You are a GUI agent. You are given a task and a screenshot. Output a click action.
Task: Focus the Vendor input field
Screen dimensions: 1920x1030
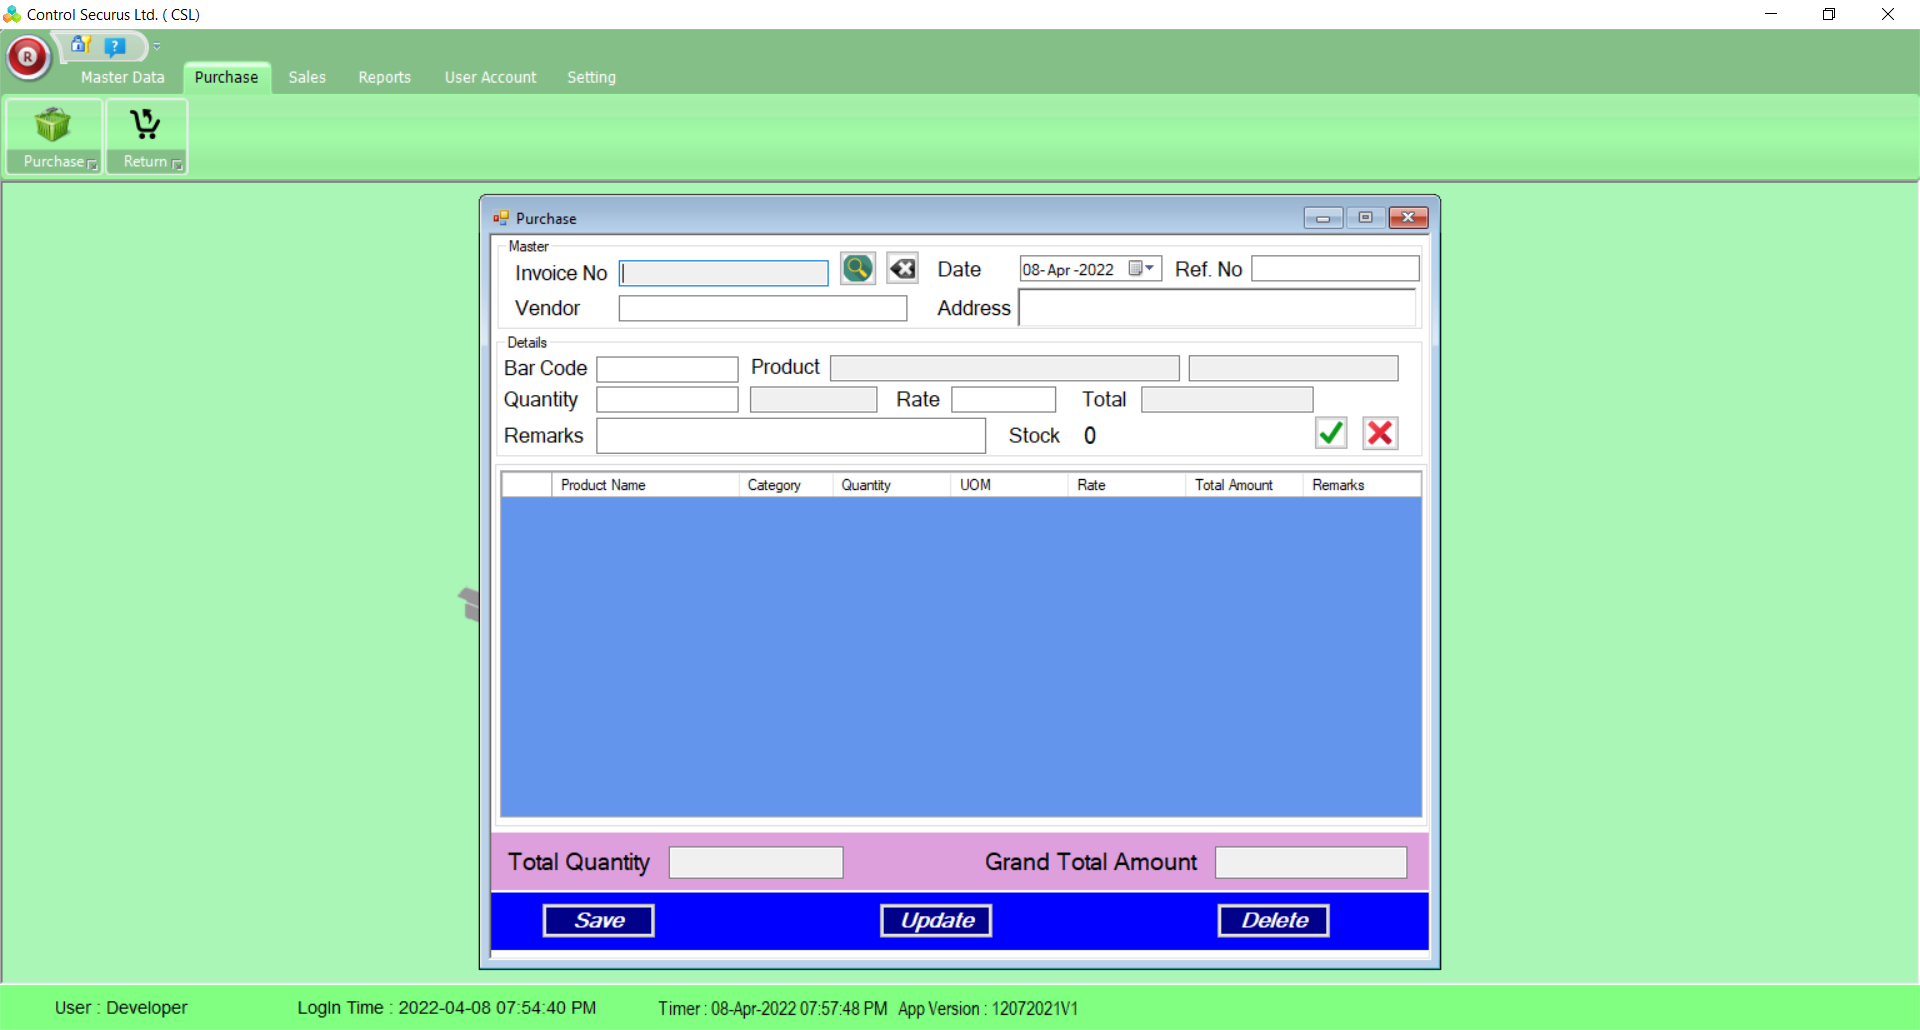point(762,308)
